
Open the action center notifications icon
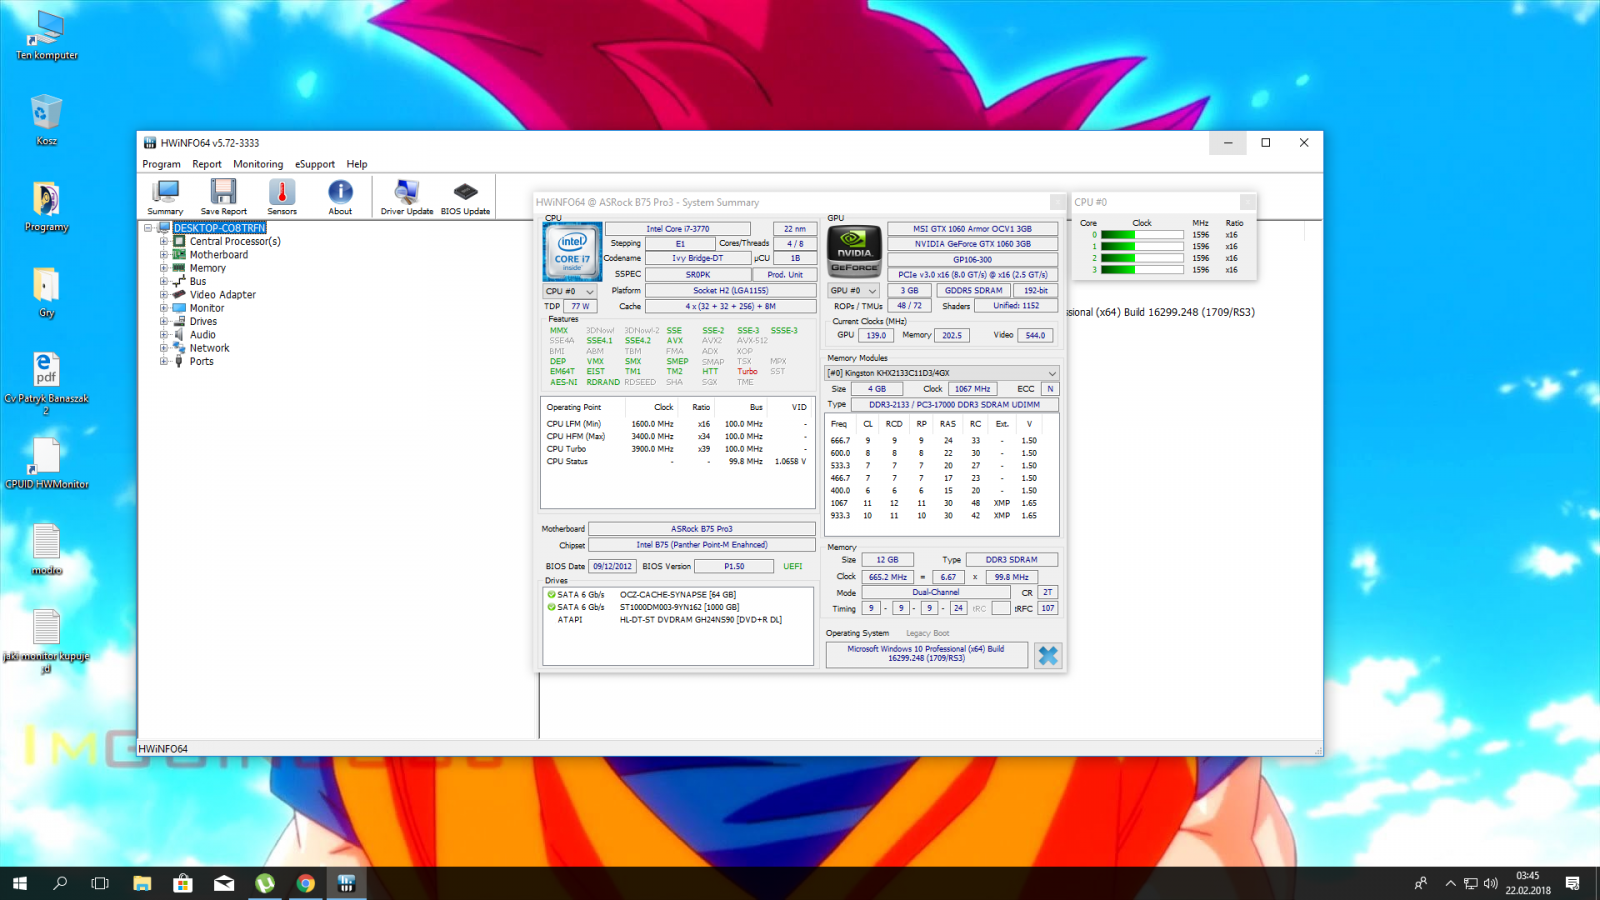click(1572, 883)
